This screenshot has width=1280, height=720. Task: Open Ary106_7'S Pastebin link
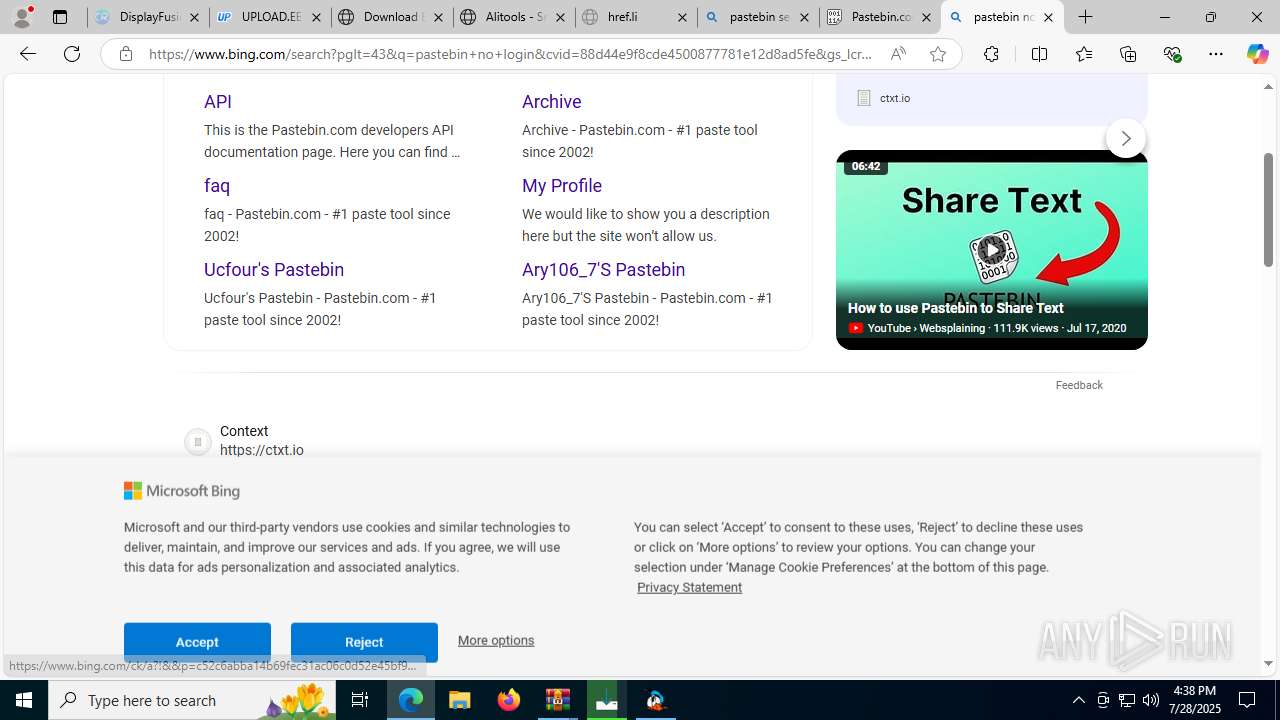click(x=603, y=269)
